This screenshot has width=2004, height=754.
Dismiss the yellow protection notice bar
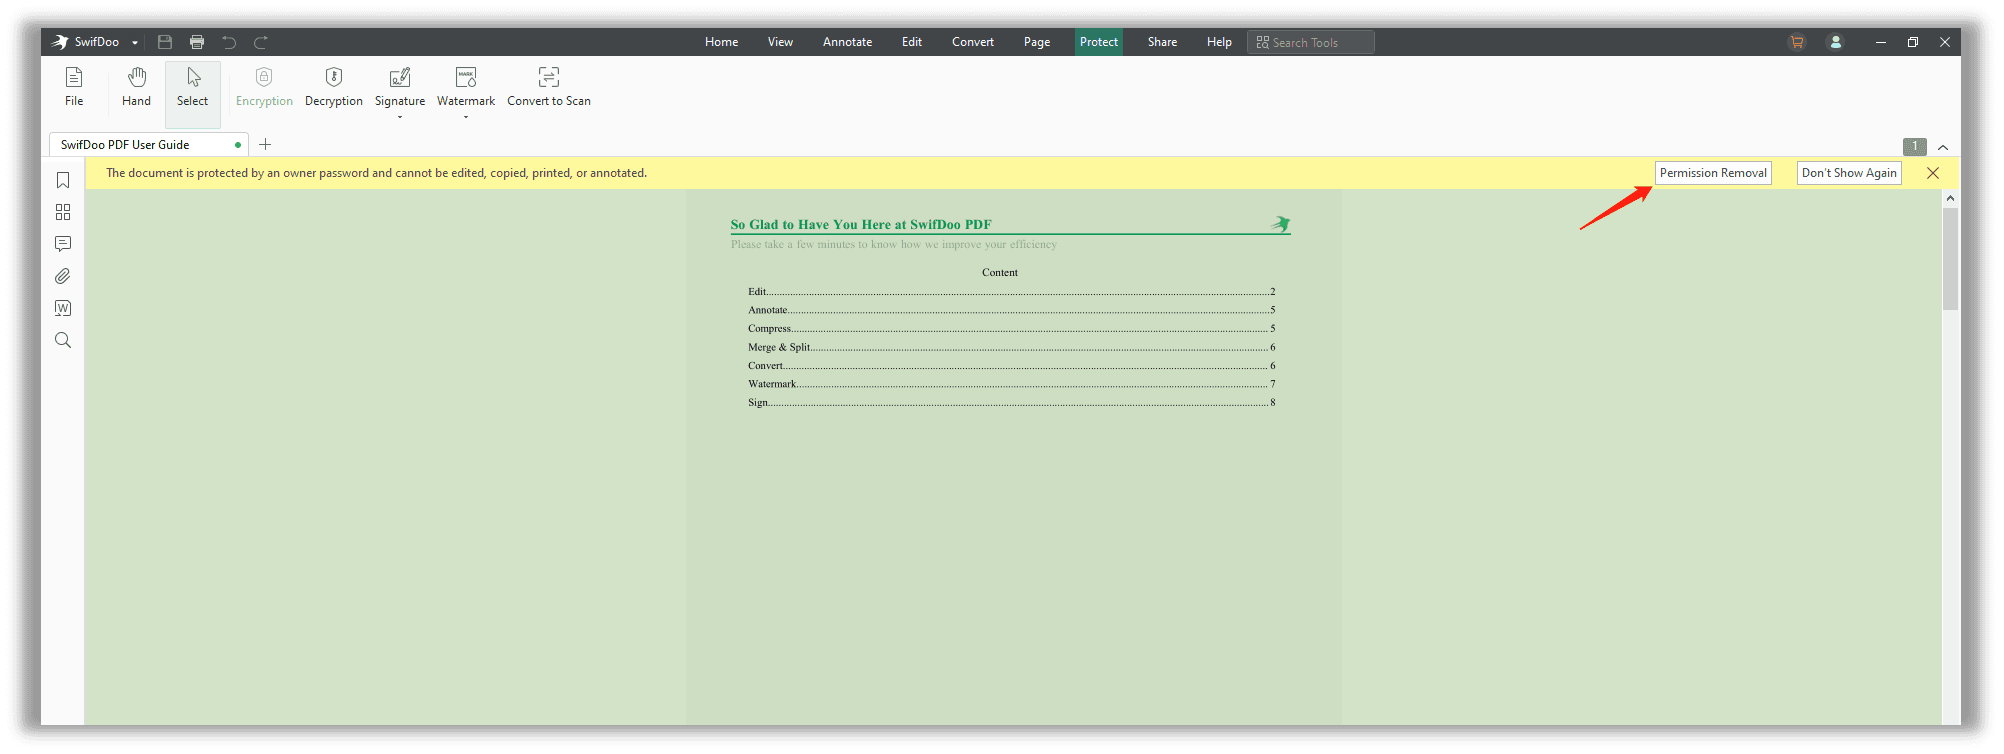tap(1933, 173)
